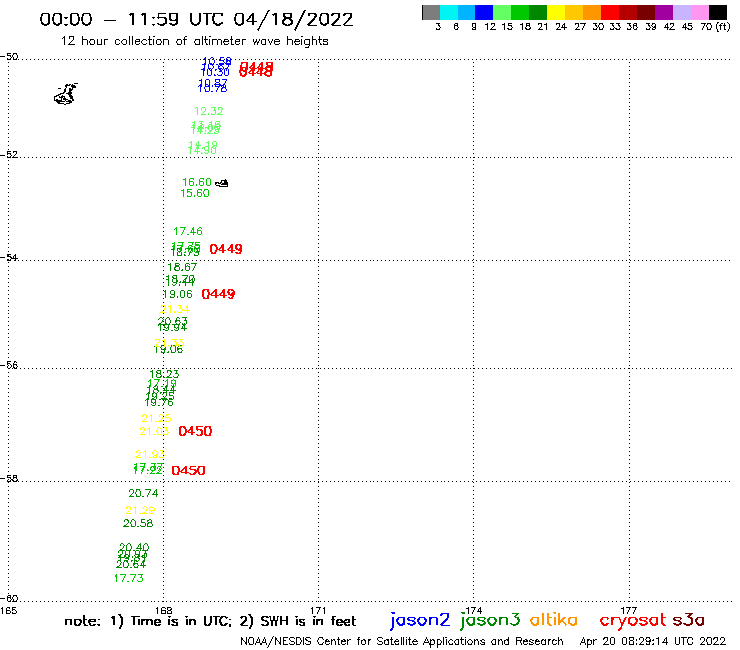Click the wave height value 18.23
The width and height of the screenshot is (740, 650).
[x=164, y=374]
